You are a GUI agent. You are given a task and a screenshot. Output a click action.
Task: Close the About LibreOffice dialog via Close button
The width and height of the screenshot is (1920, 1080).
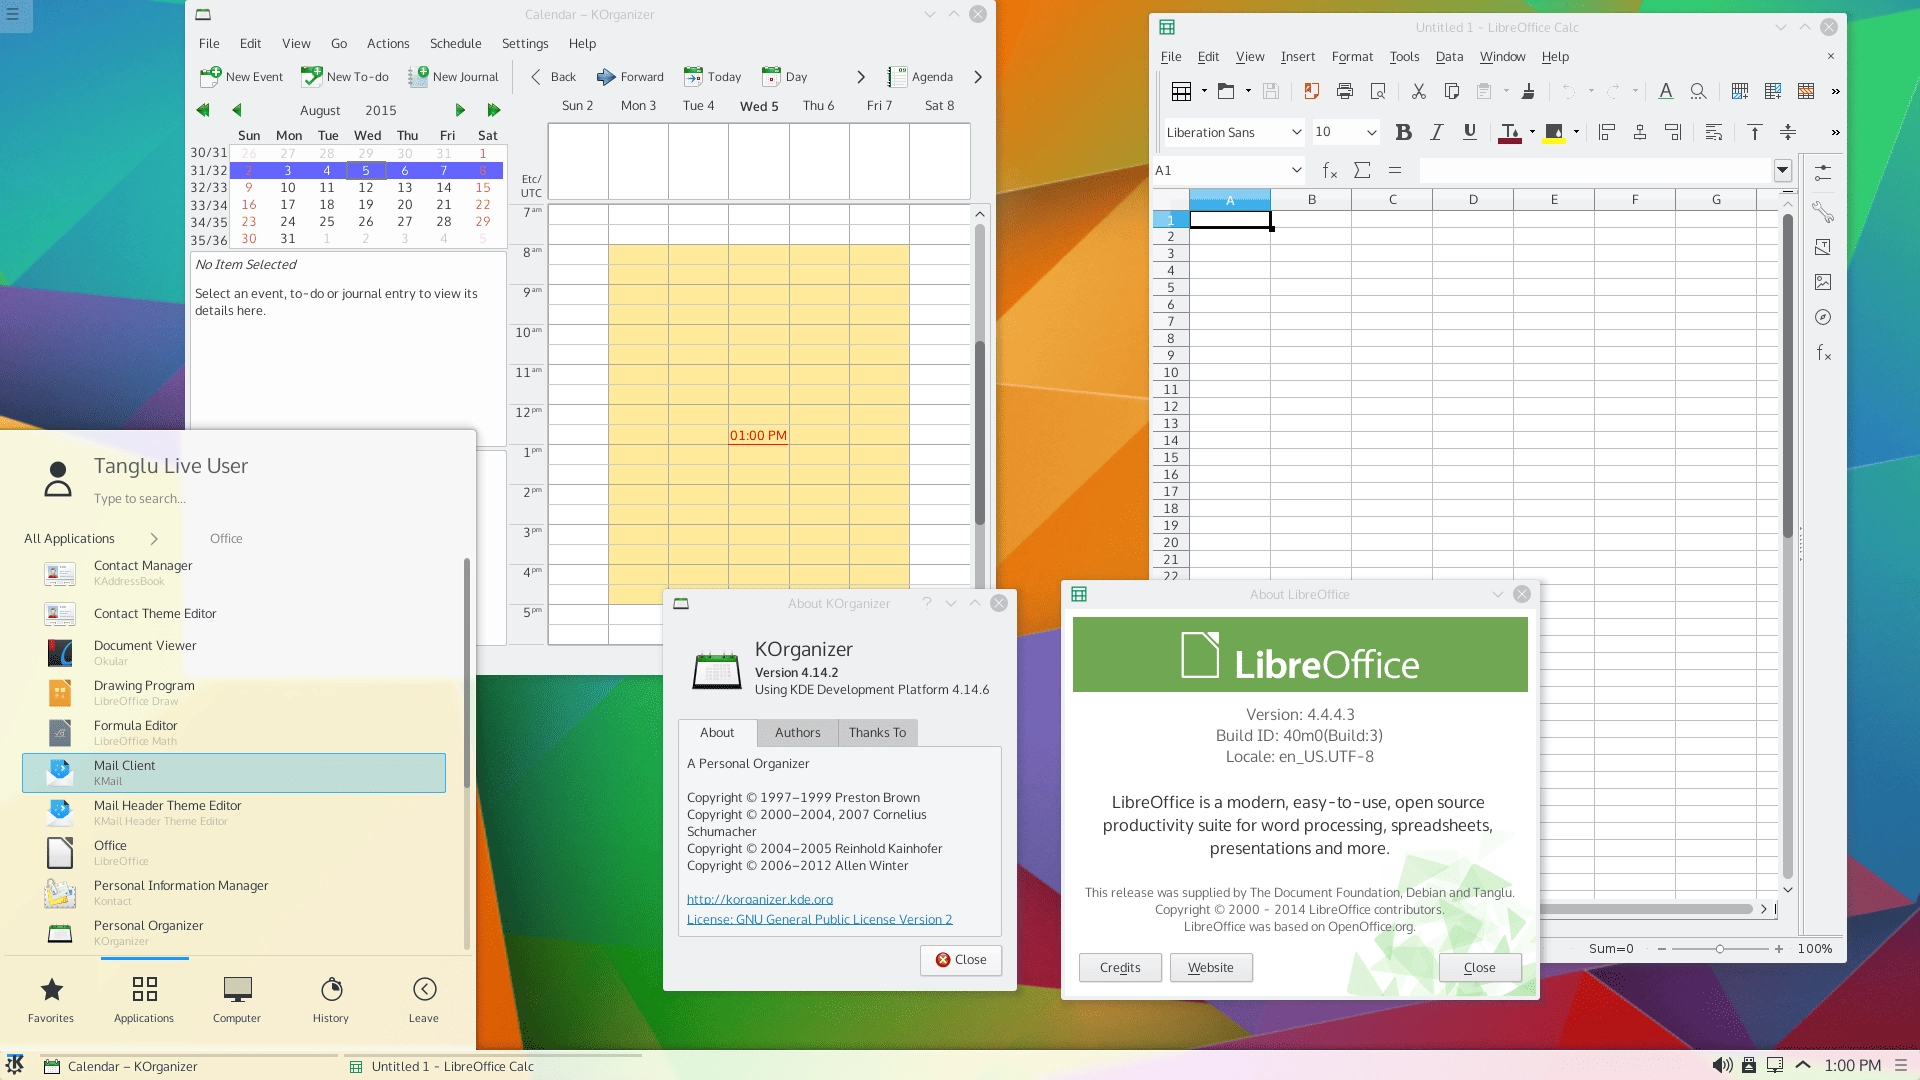[x=1480, y=968]
